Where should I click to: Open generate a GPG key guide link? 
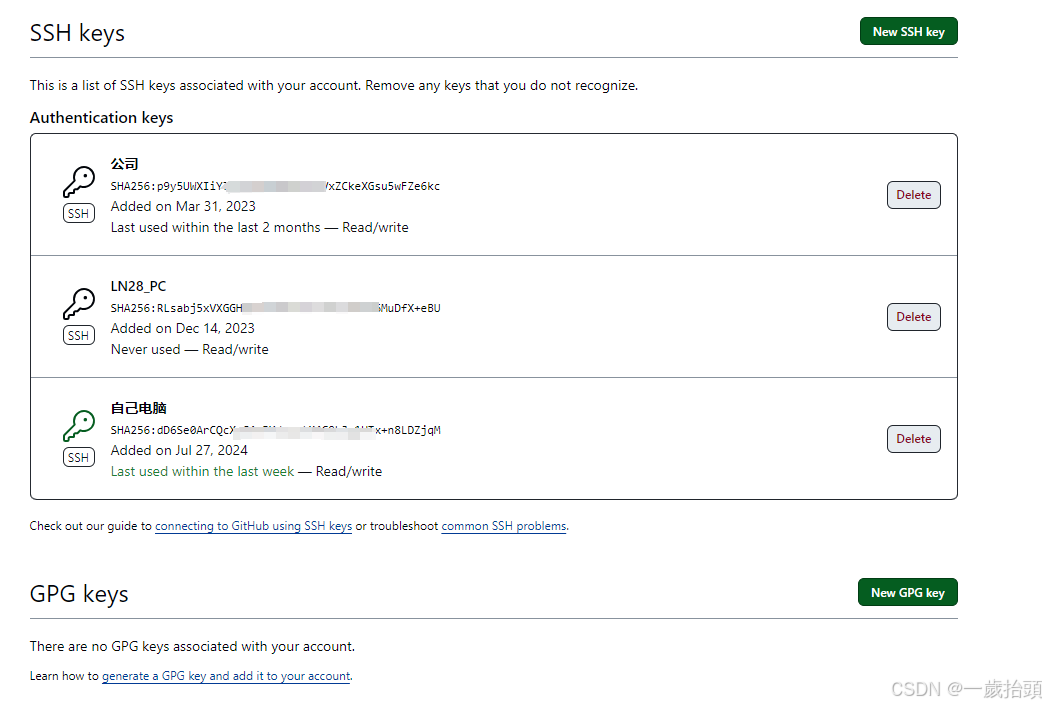[x=226, y=676]
